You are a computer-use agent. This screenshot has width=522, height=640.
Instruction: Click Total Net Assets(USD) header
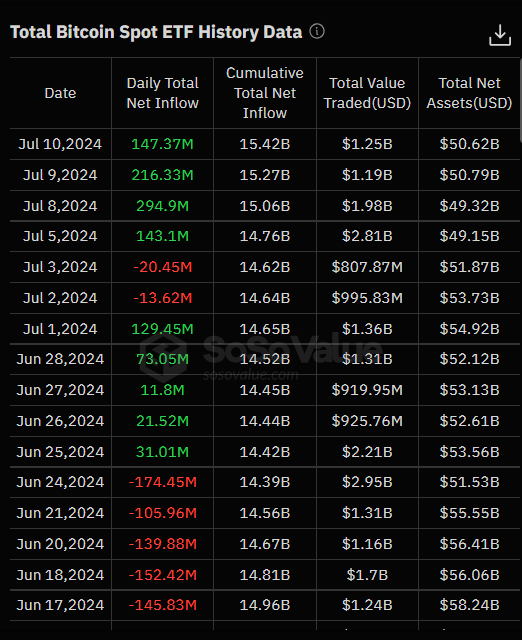tap(469, 93)
